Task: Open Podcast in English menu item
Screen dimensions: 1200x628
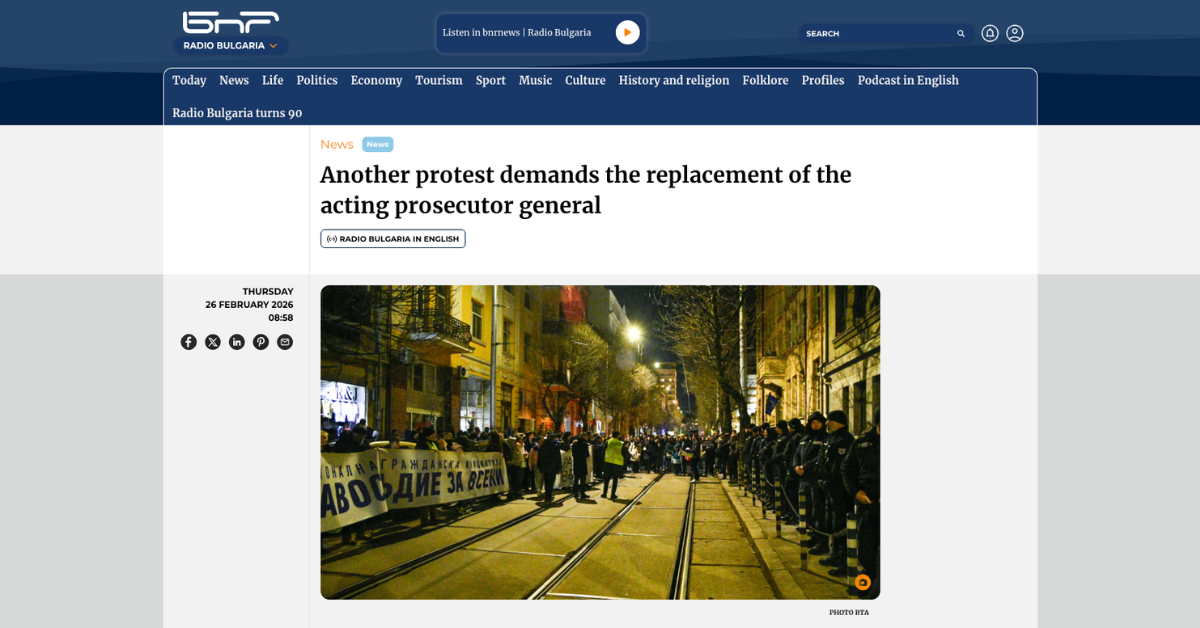Action: [908, 81]
